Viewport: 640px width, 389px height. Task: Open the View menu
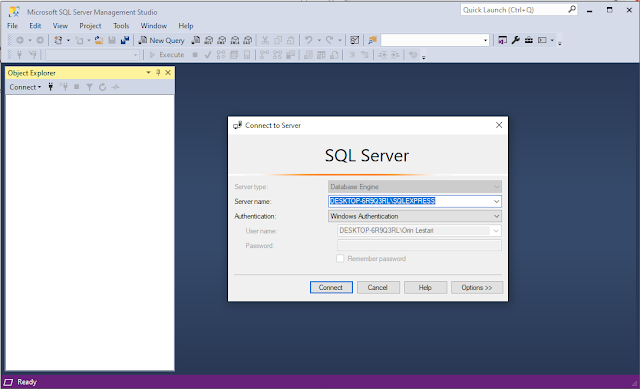coord(60,26)
